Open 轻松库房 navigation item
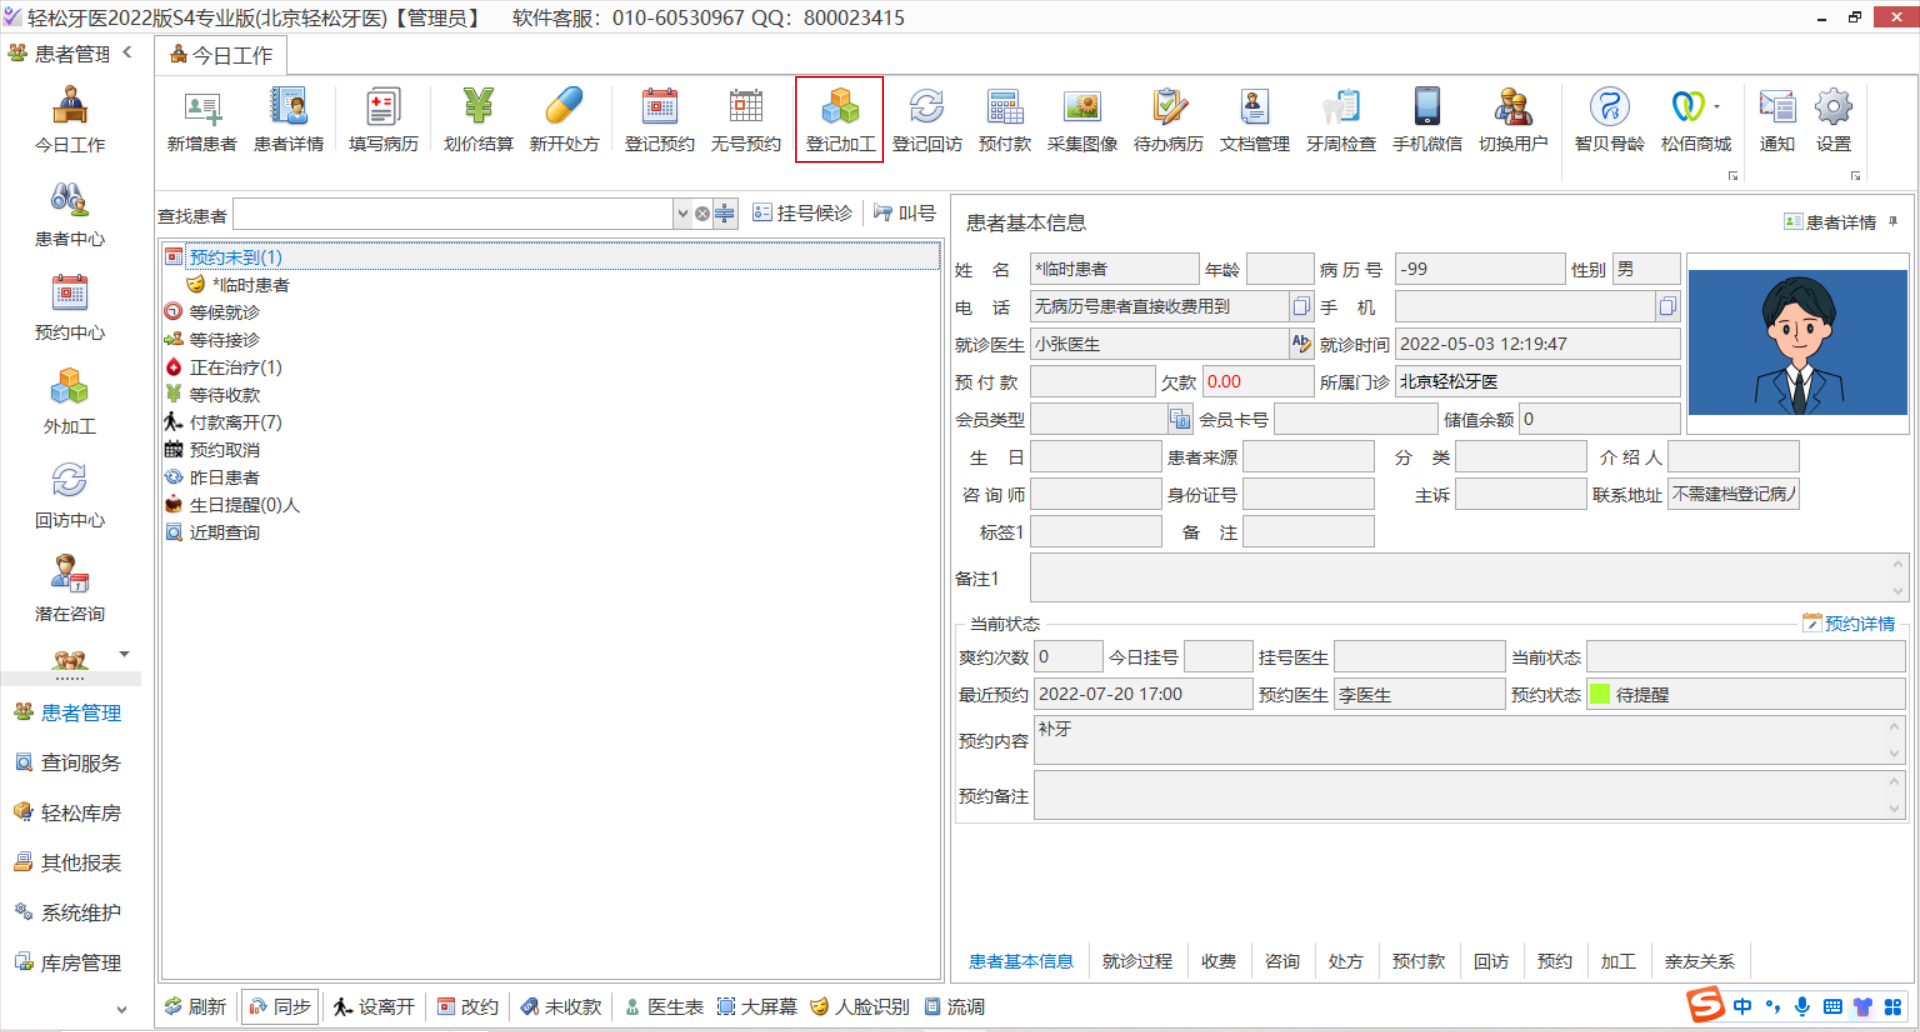The image size is (1920, 1032). click(70, 813)
